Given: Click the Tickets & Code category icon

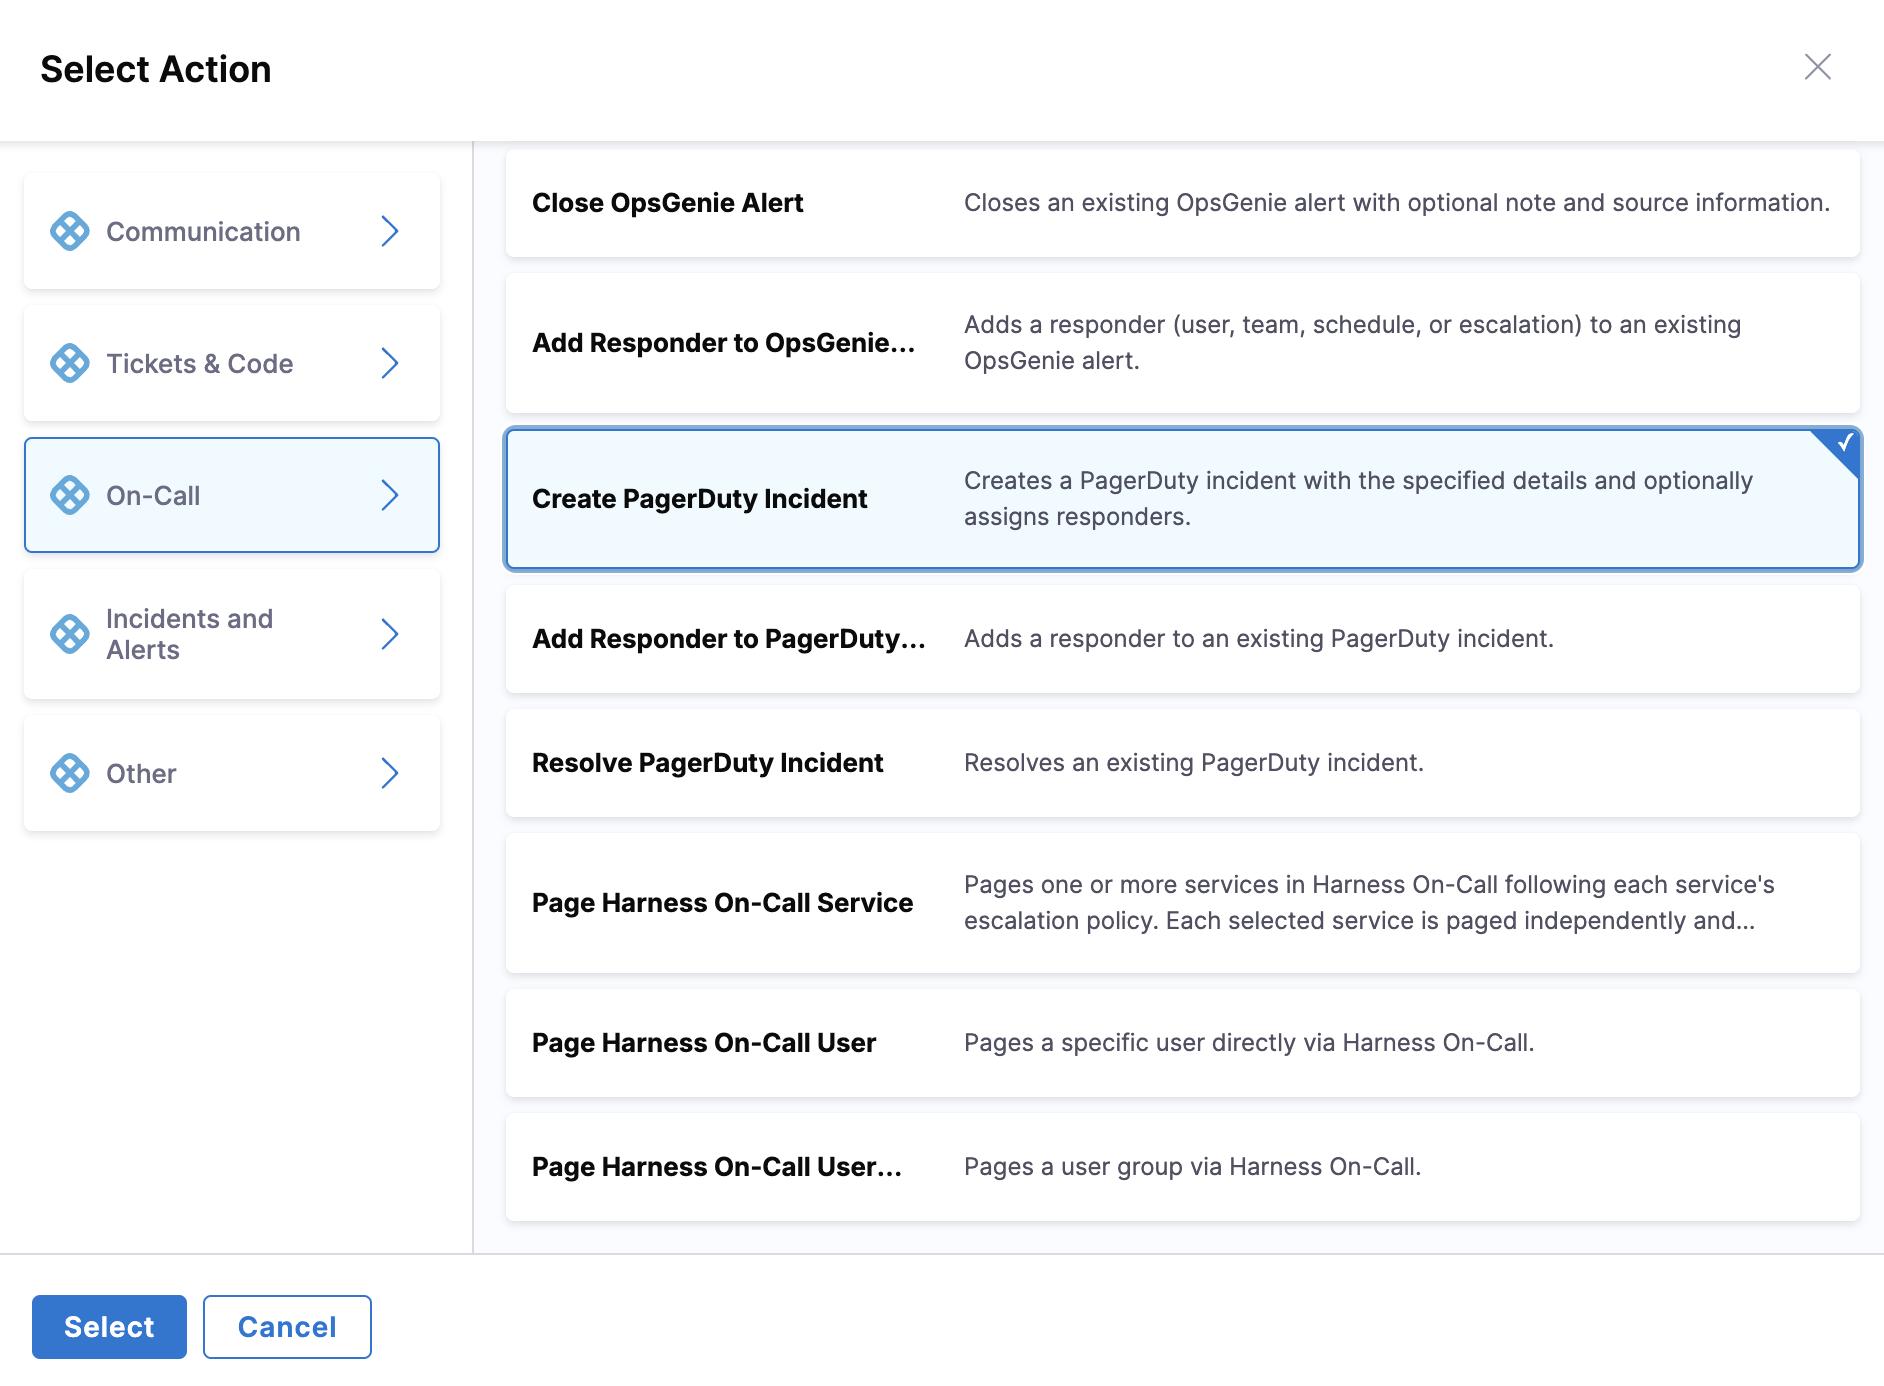Looking at the screenshot, I should coord(70,363).
